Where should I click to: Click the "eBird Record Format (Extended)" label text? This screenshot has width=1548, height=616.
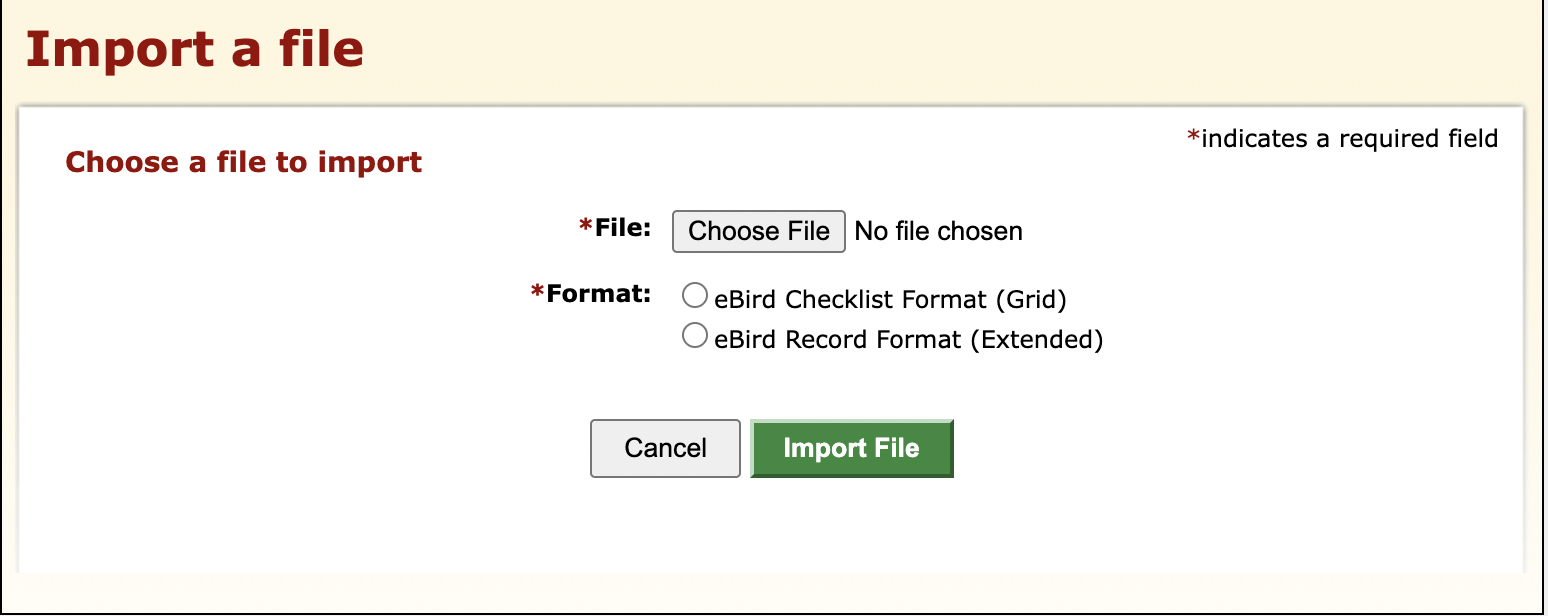coord(908,340)
